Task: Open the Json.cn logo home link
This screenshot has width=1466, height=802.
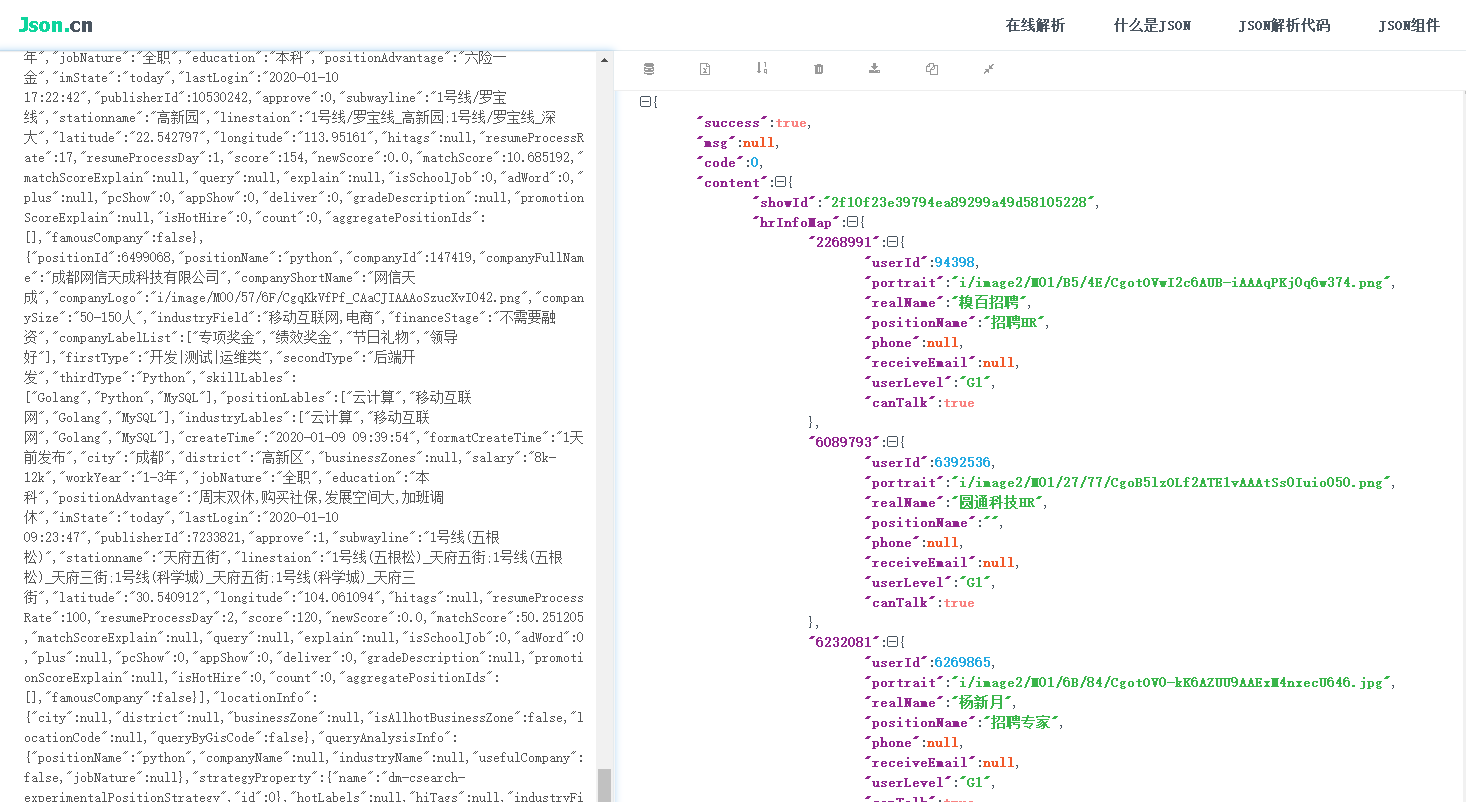Action: click(x=56, y=24)
